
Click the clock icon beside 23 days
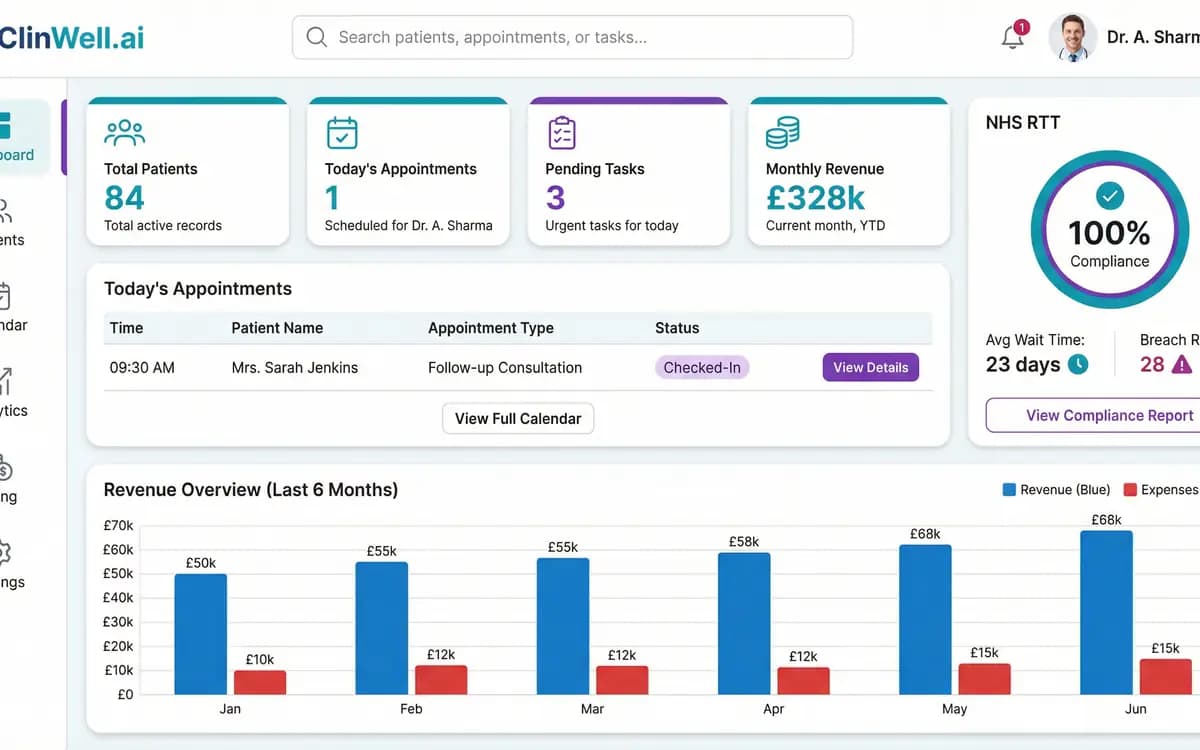(1078, 364)
